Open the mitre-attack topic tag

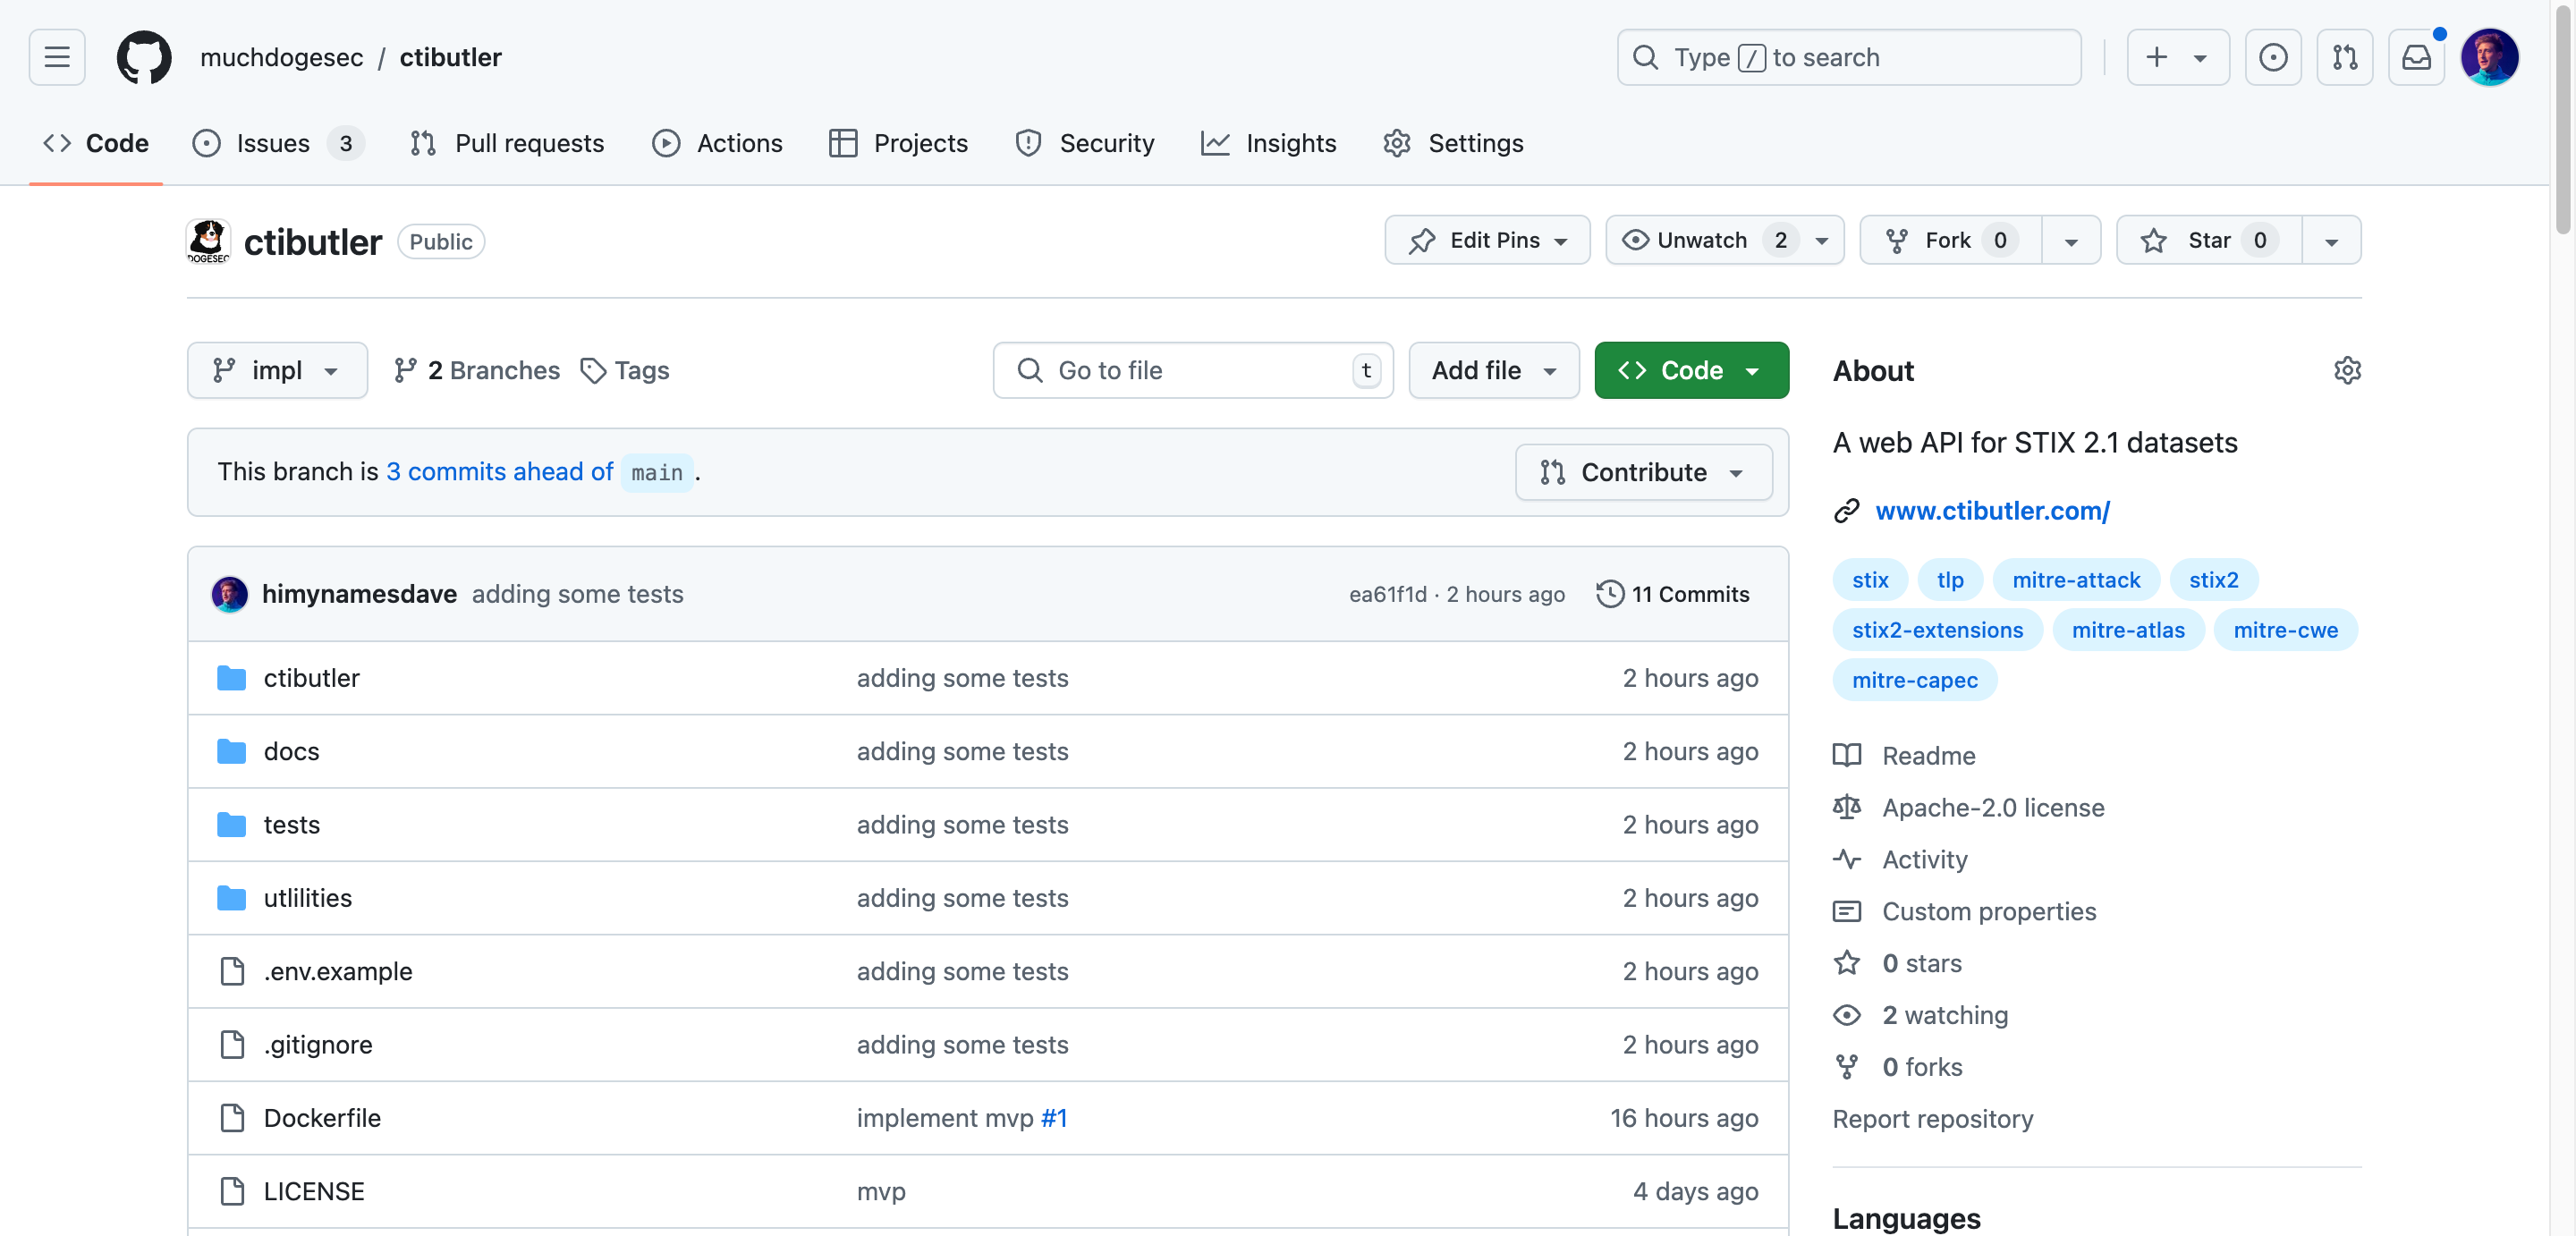(x=2076, y=579)
